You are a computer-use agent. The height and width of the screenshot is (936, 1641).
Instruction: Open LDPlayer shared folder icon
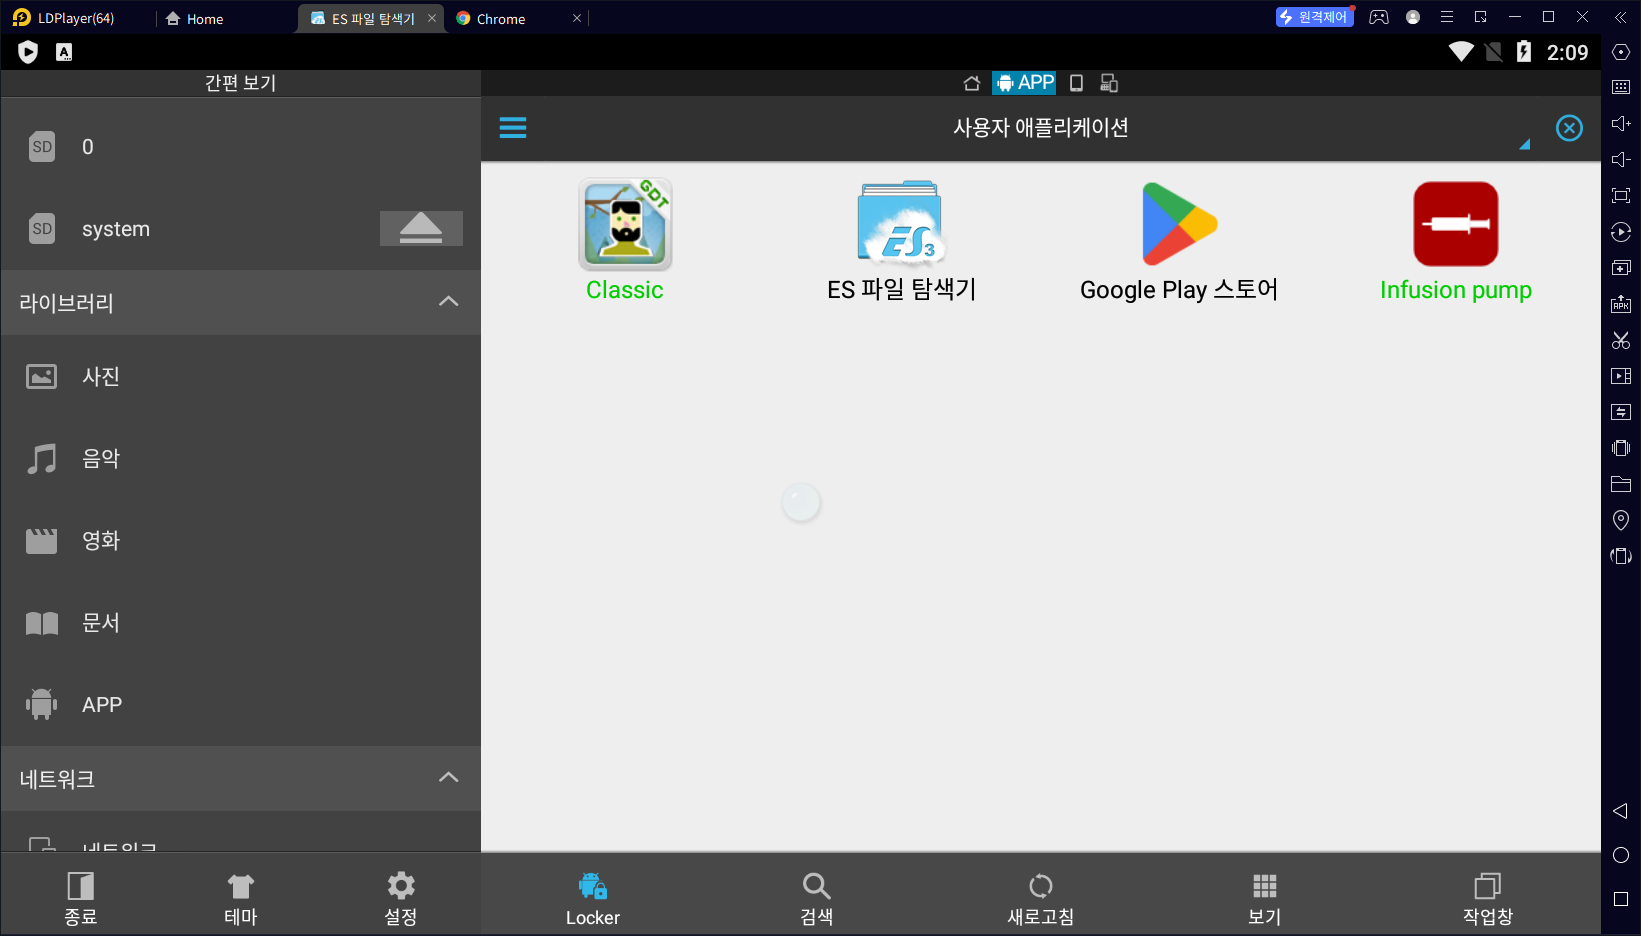(1621, 484)
